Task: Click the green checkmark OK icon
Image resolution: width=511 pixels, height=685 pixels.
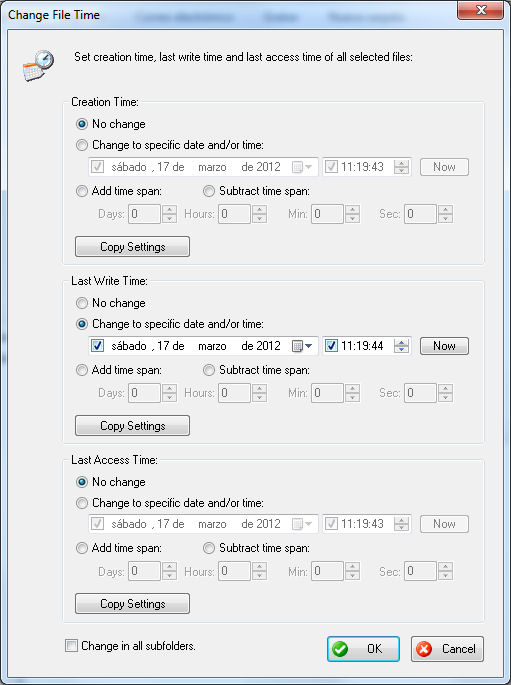Action: click(340, 649)
